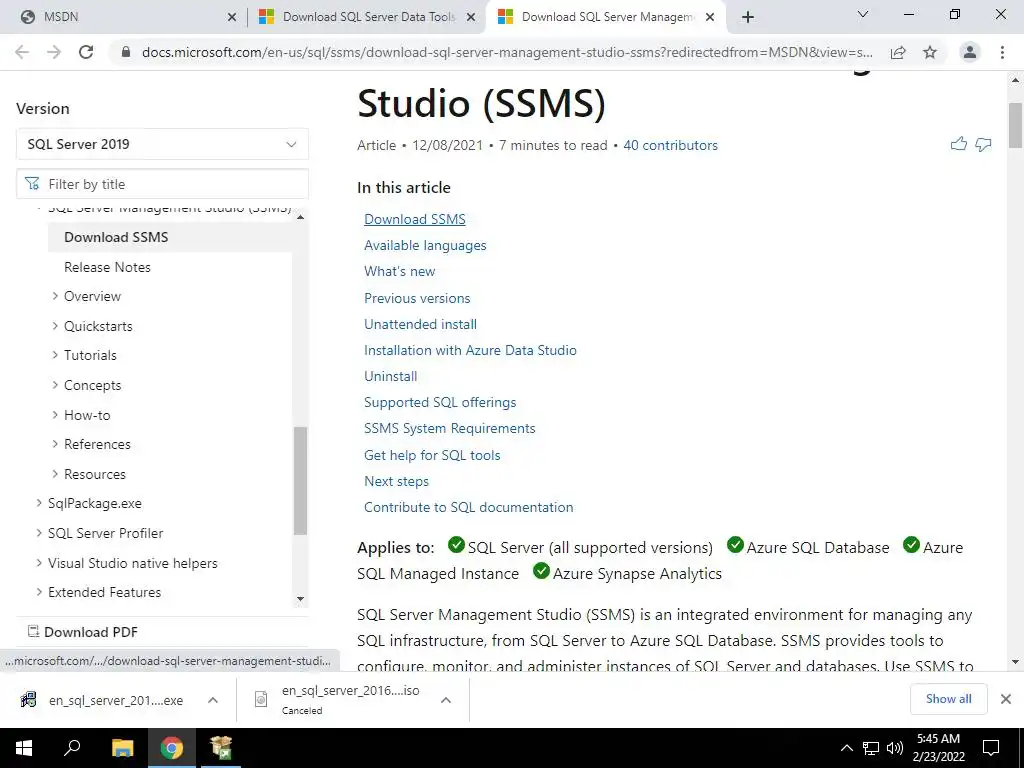Jump to the Download SSMS section link
Screen dimensions: 1024x768
coord(415,219)
